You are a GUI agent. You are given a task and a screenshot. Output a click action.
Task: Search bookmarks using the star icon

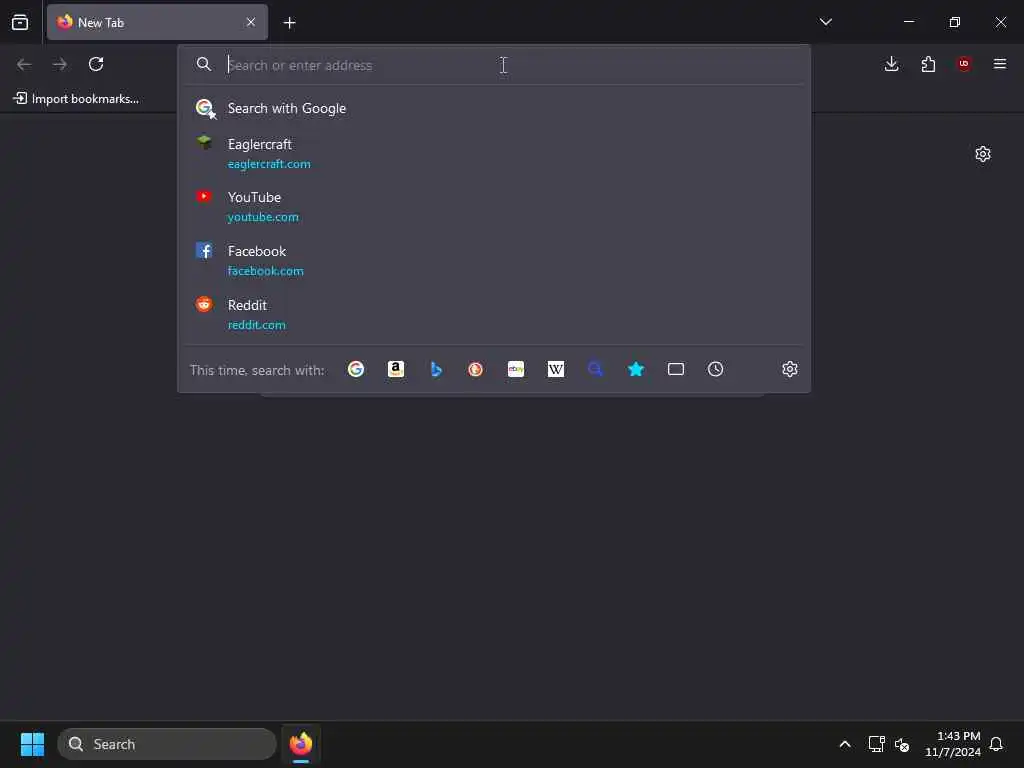pos(635,369)
